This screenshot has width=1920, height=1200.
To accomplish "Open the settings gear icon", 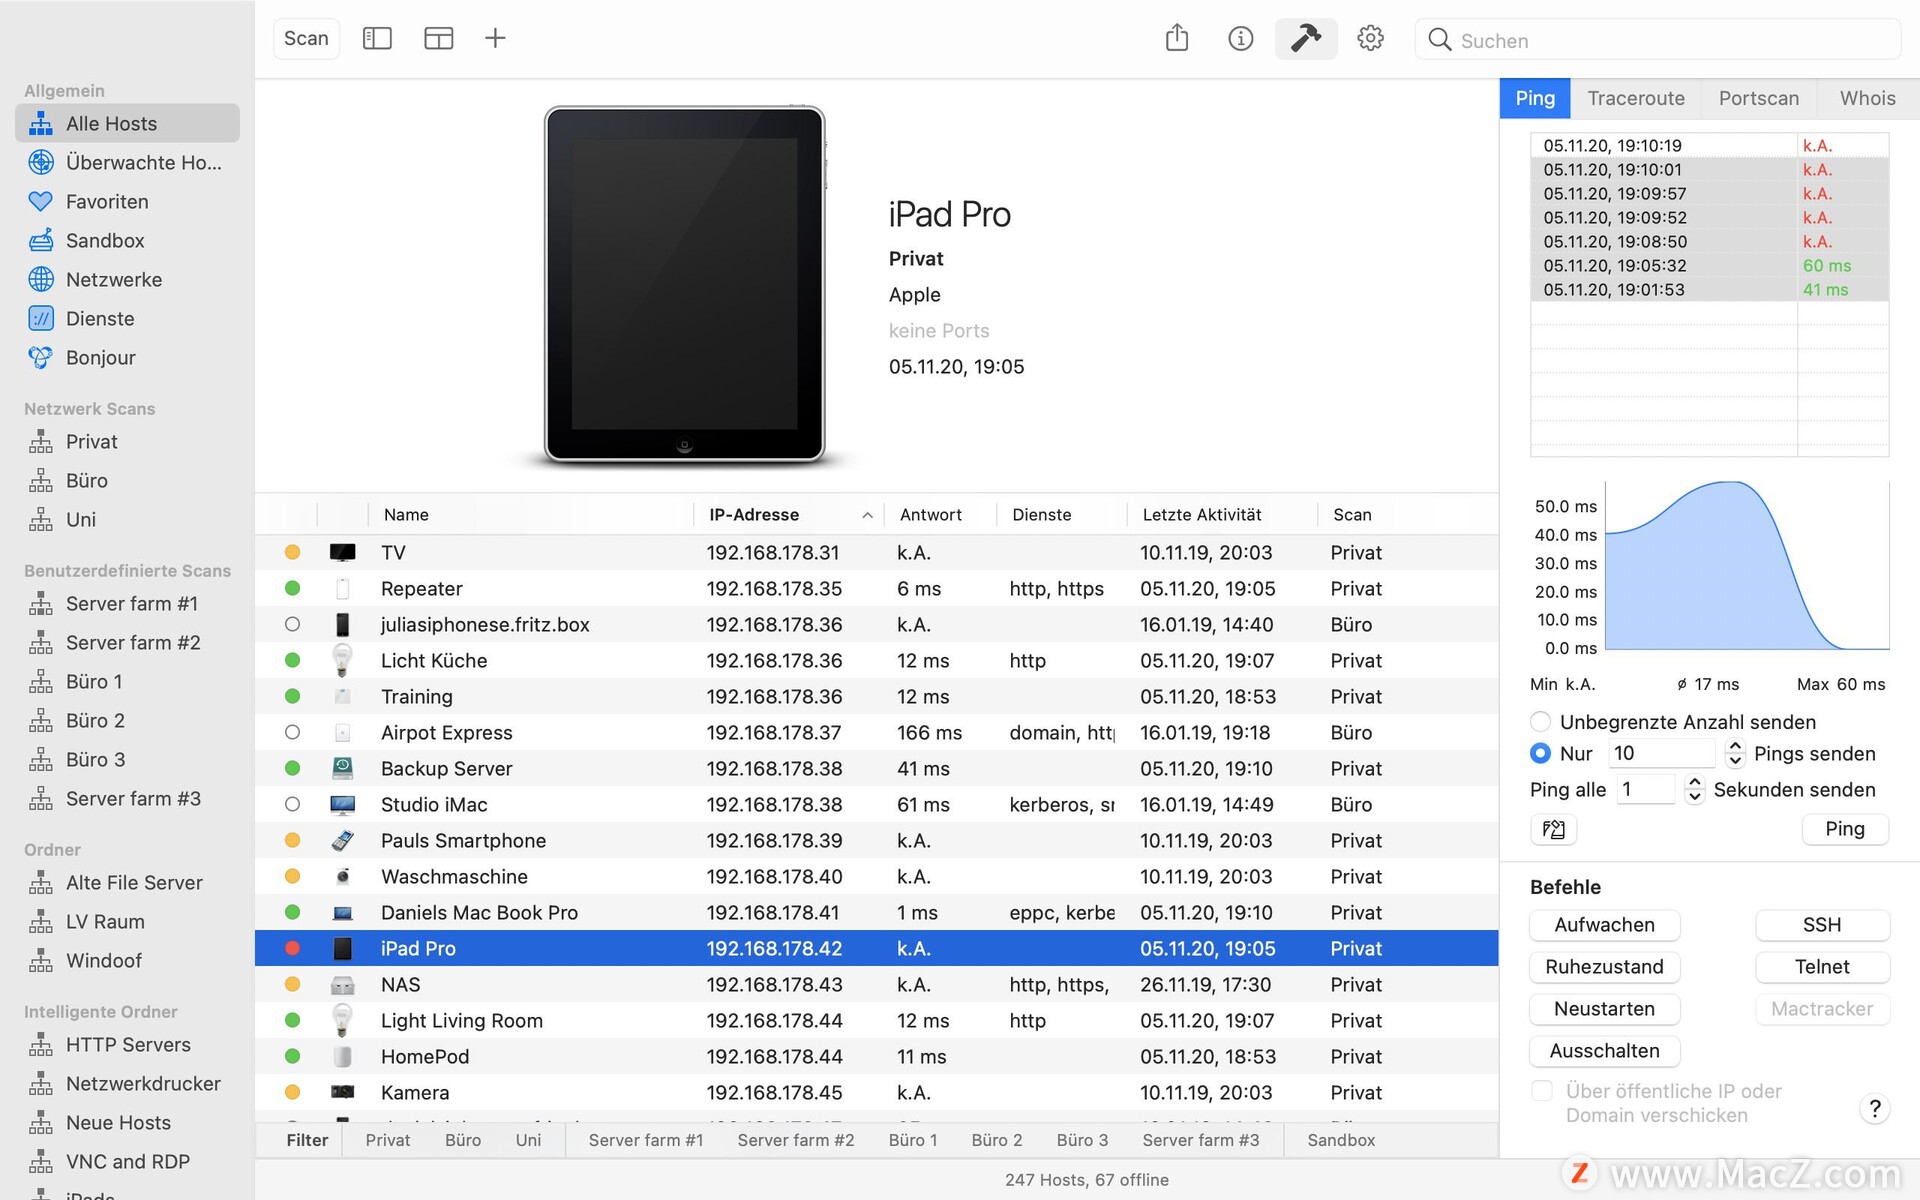I will click(x=1370, y=39).
